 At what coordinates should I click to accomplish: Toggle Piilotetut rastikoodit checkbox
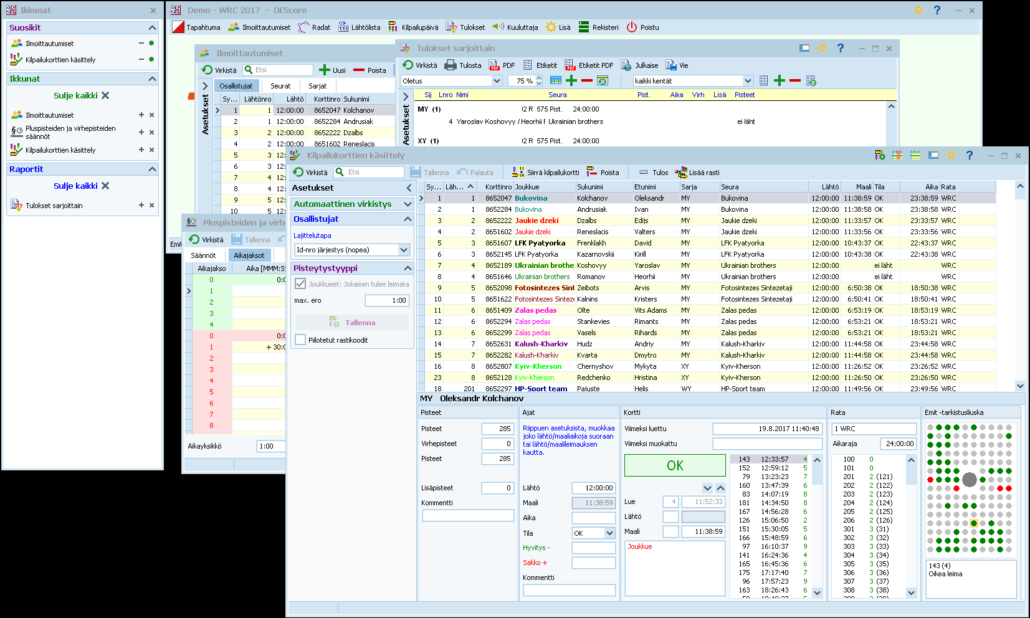pos(300,340)
